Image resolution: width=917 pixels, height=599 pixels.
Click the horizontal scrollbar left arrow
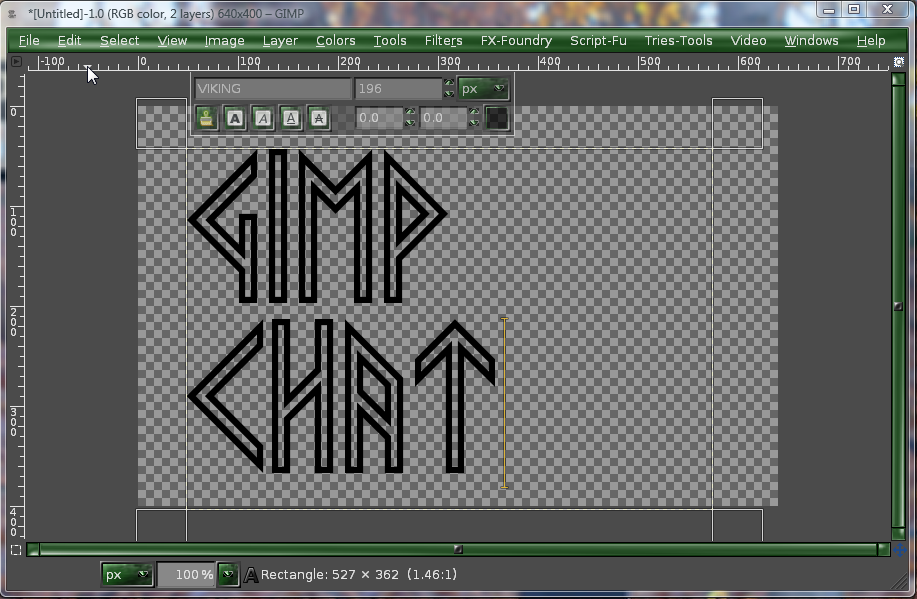(x=33, y=550)
